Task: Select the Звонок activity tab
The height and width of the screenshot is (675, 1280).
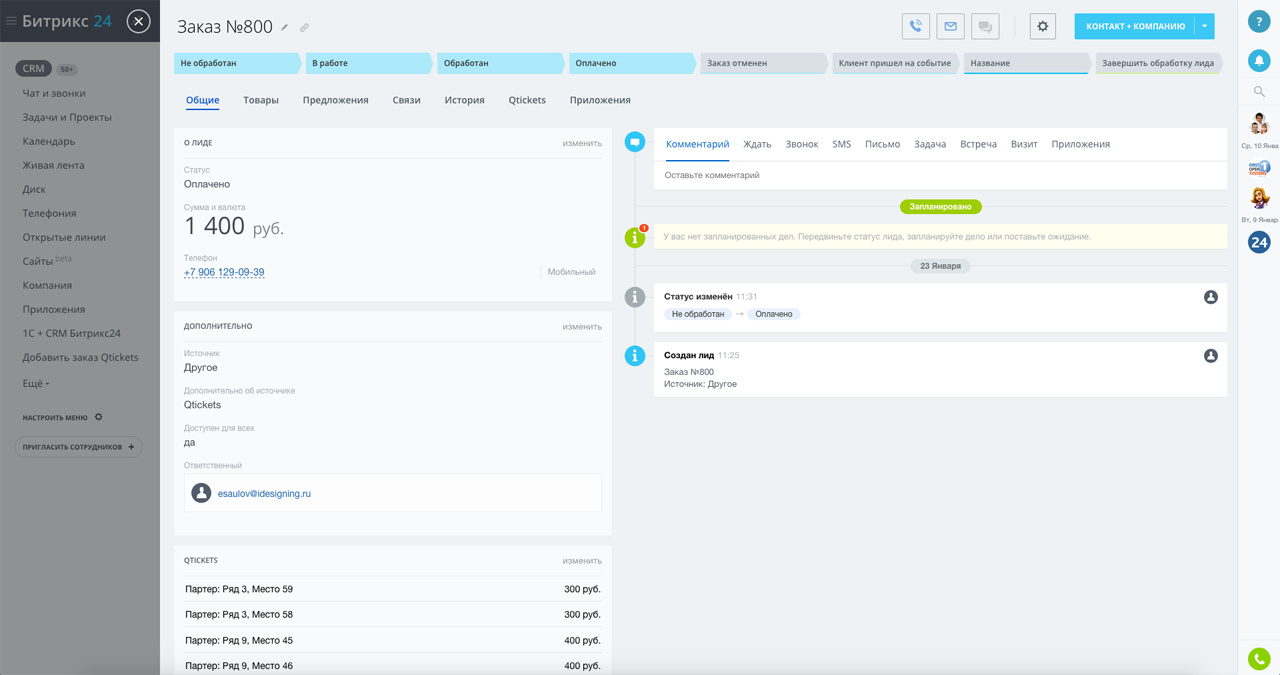Action: coord(801,144)
